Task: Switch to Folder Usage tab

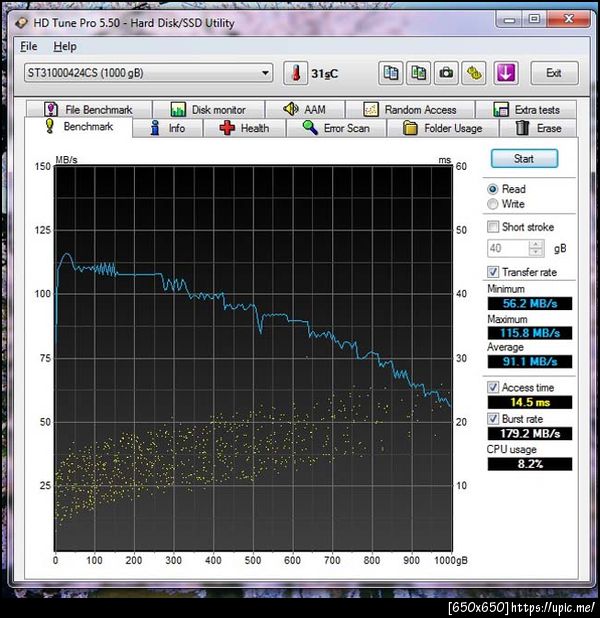Action: [443, 128]
